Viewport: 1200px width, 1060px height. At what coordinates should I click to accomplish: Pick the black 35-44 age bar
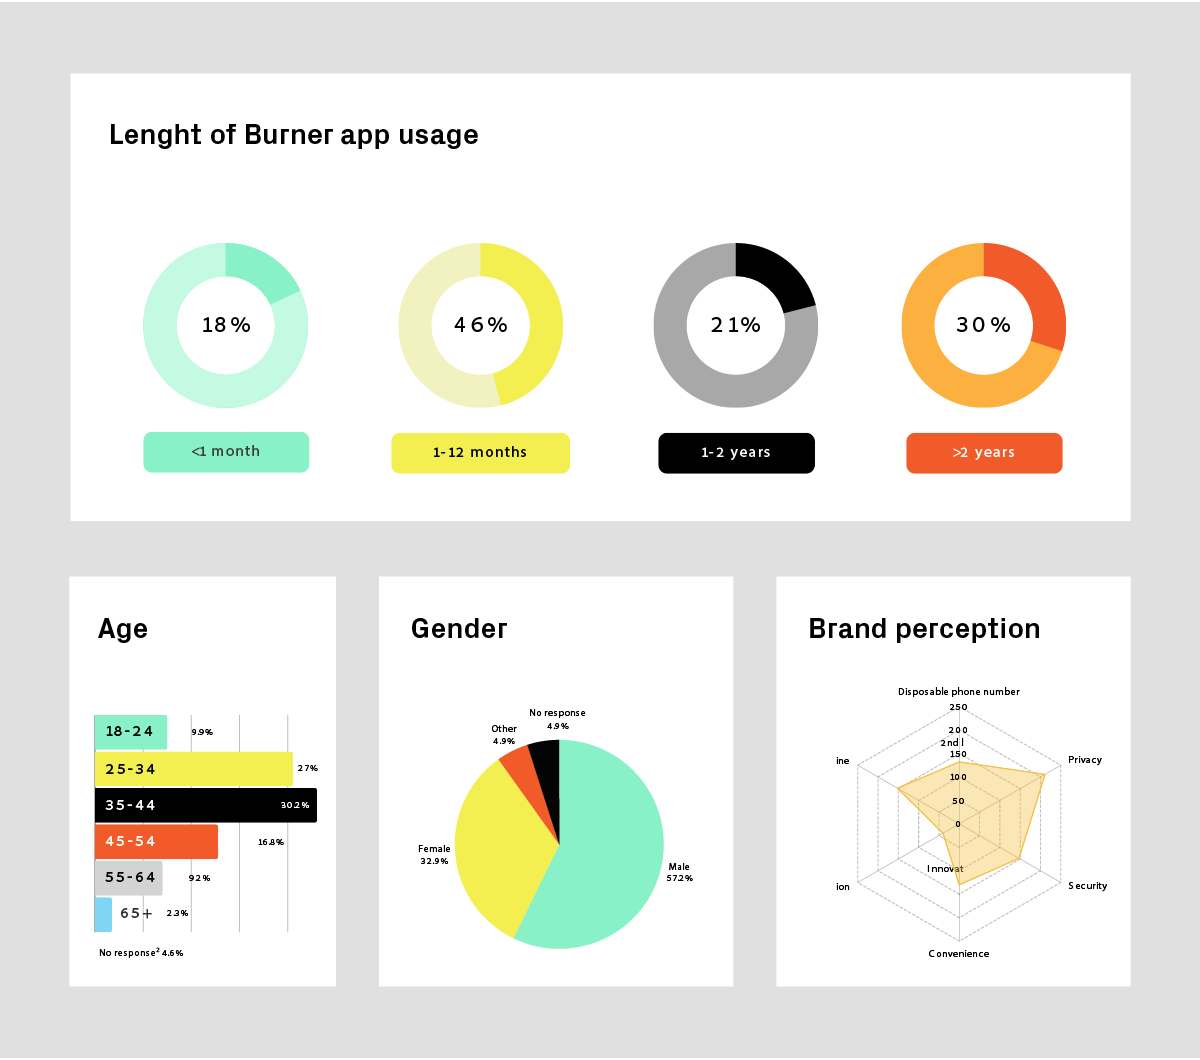(x=205, y=805)
